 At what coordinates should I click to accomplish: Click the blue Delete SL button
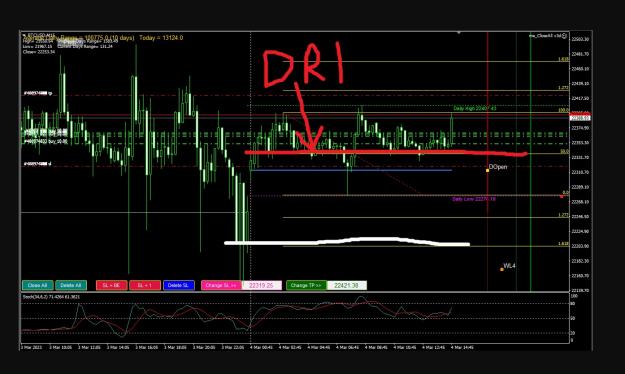point(179,285)
